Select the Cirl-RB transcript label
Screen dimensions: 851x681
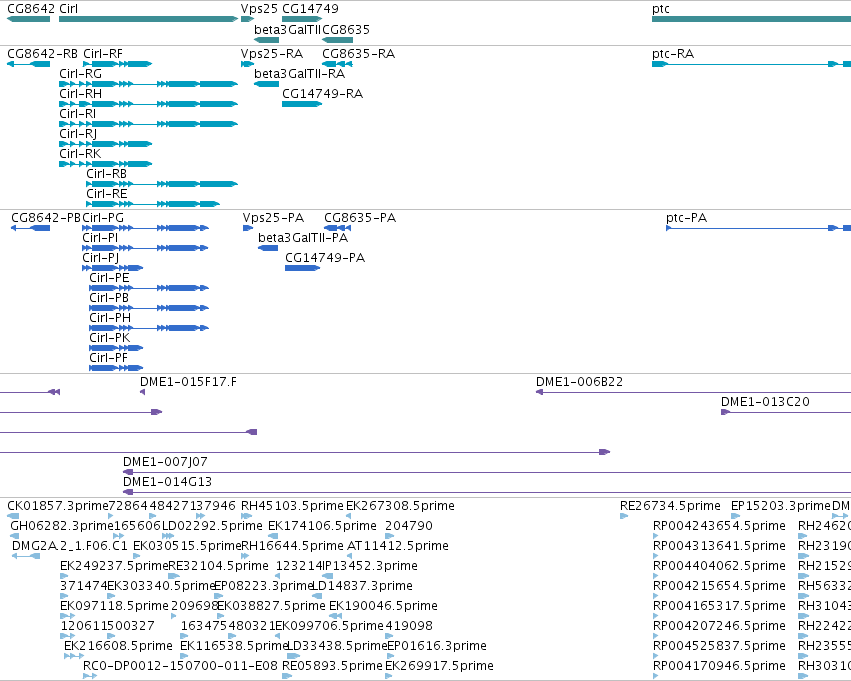coord(106,174)
